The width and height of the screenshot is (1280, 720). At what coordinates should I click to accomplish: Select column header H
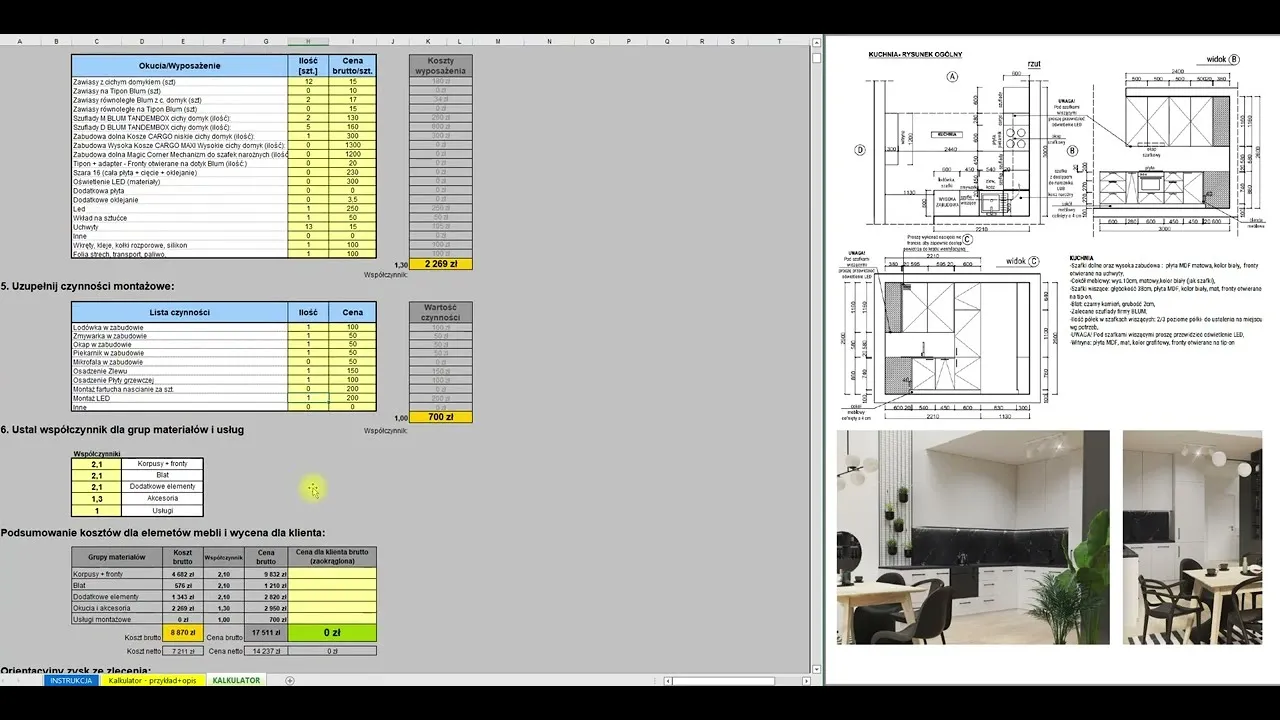click(308, 41)
